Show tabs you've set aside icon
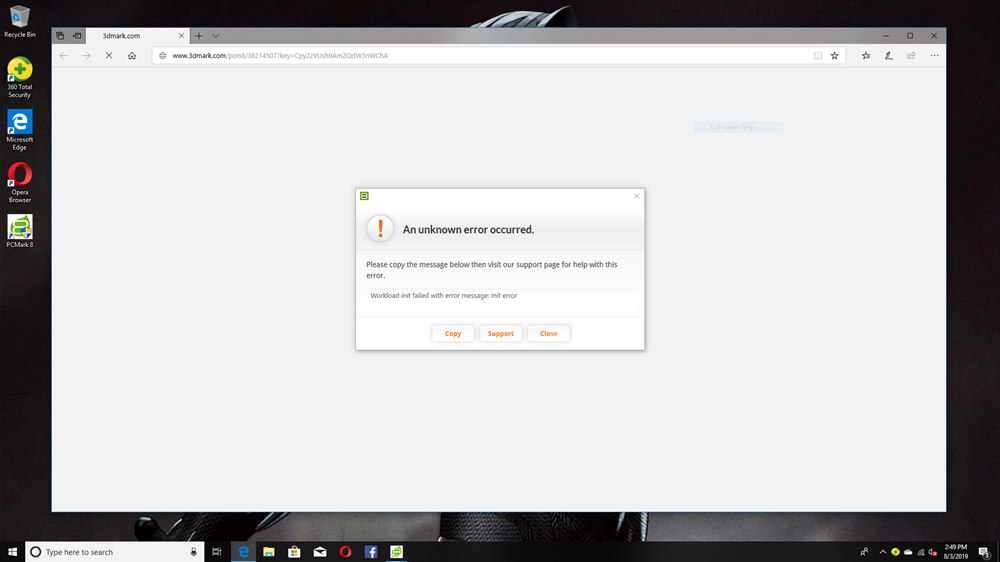This screenshot has width=1000, height=562. tap(60, 36)
